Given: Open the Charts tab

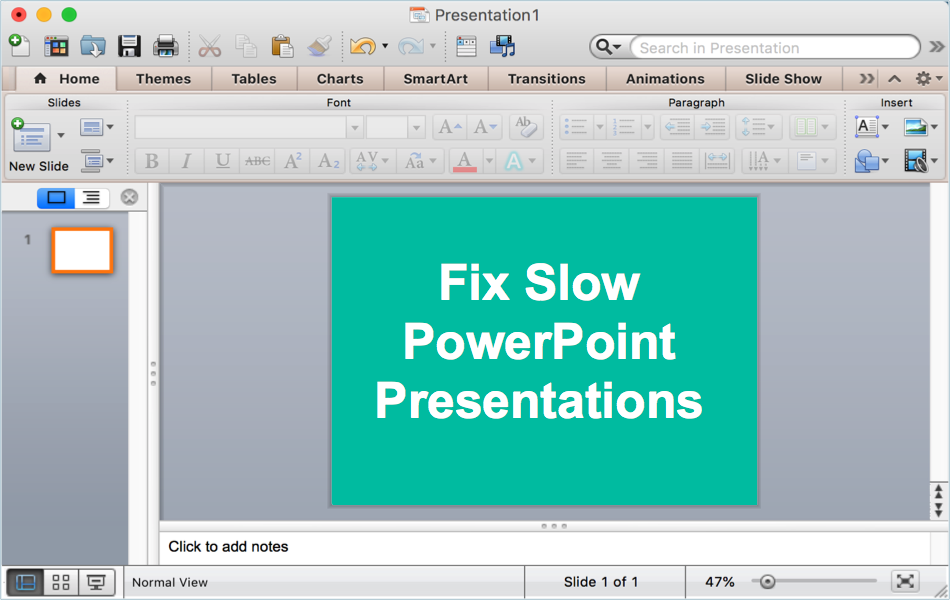Looking at the screenshot, I should 340,79.
